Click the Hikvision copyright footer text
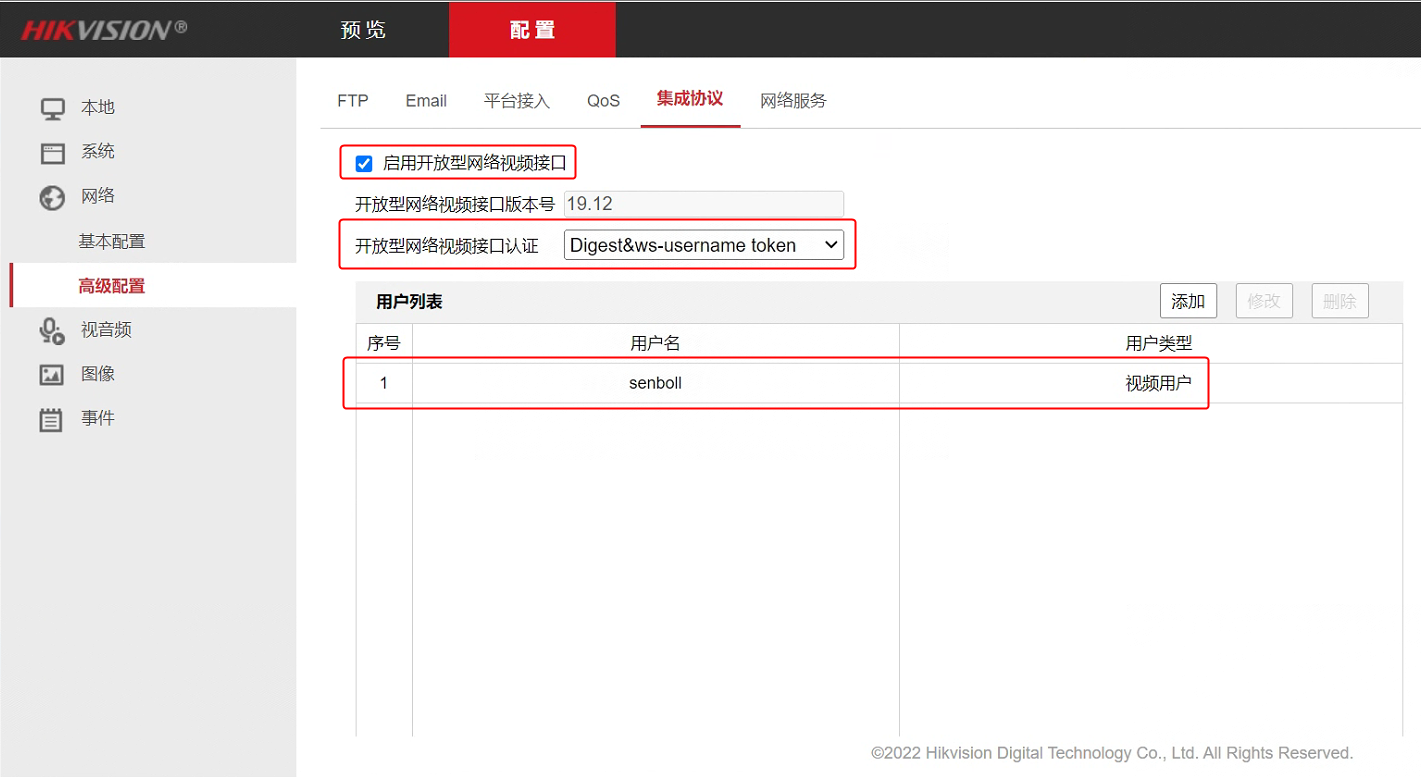Image resolution: width=1421 pixels, height=777 pixels. click(1112, 753)
